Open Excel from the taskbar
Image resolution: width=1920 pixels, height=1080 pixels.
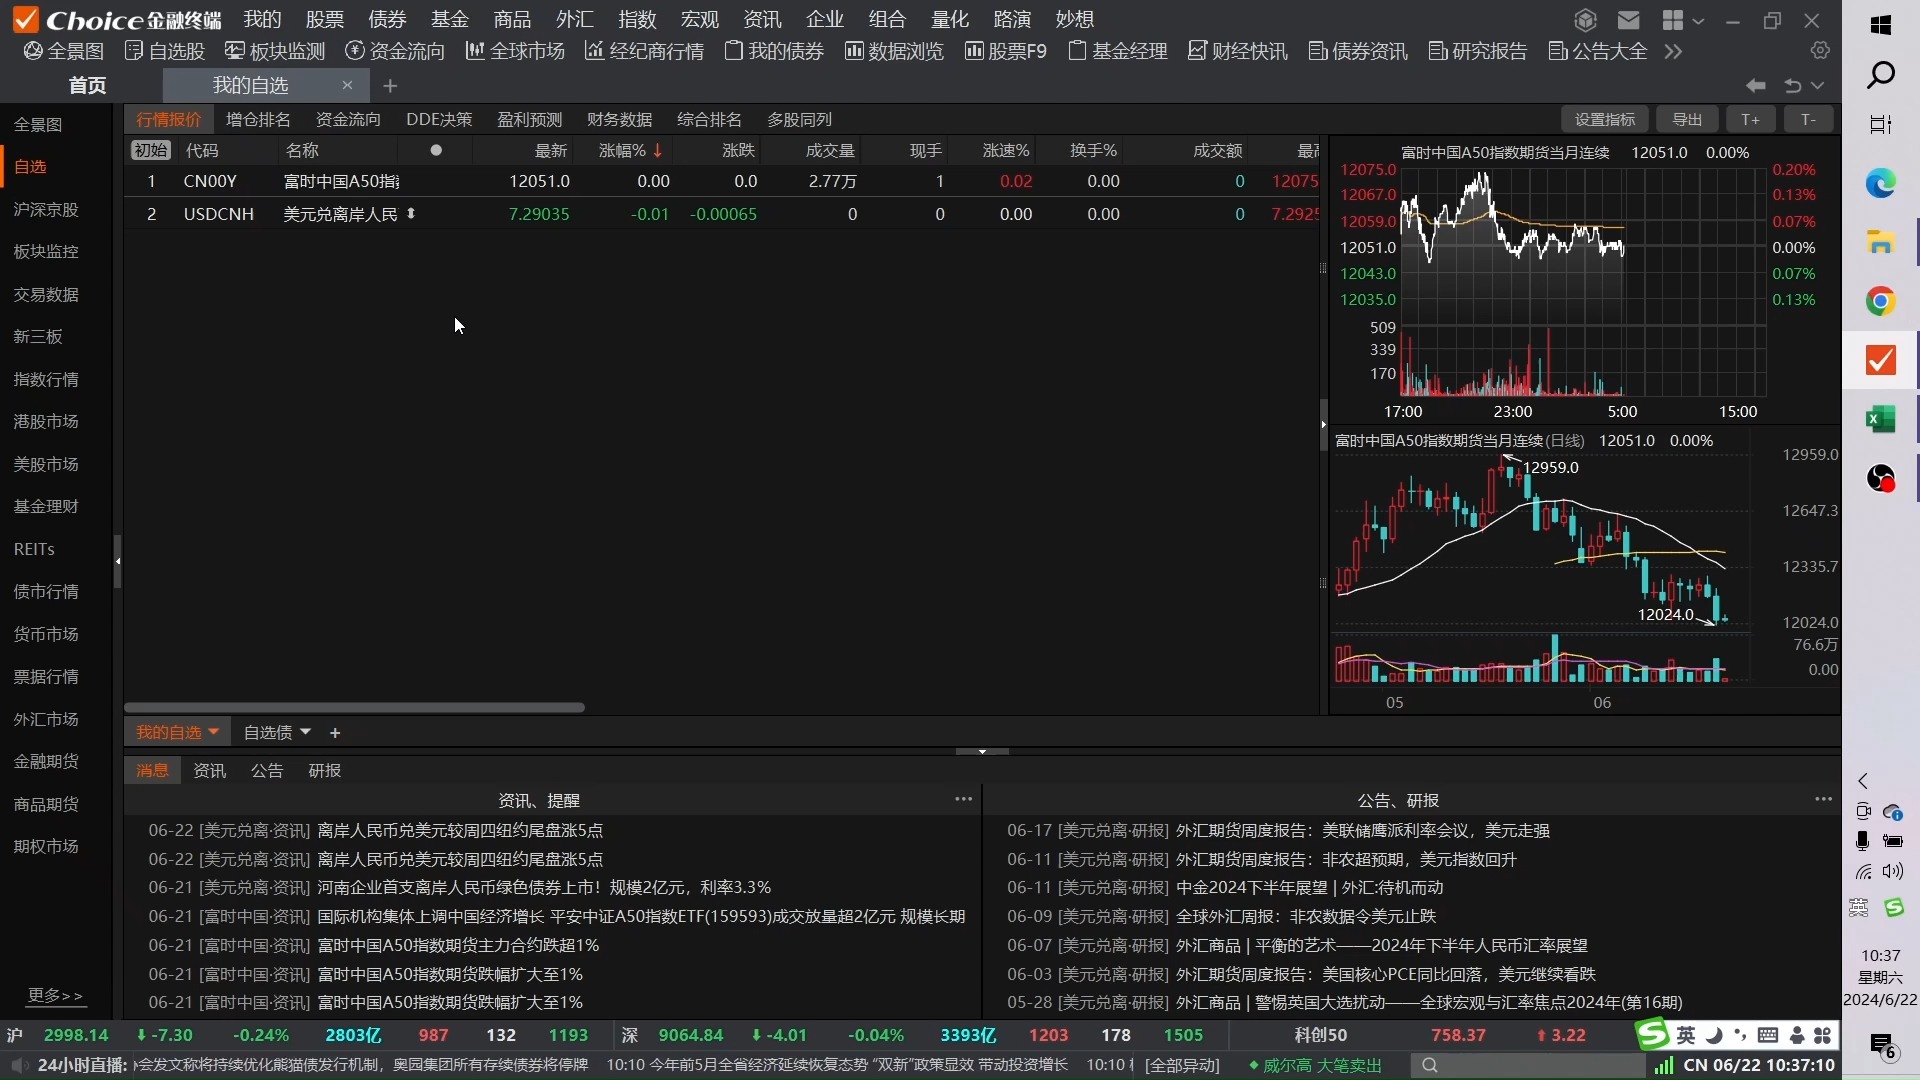click(1881, 419)
